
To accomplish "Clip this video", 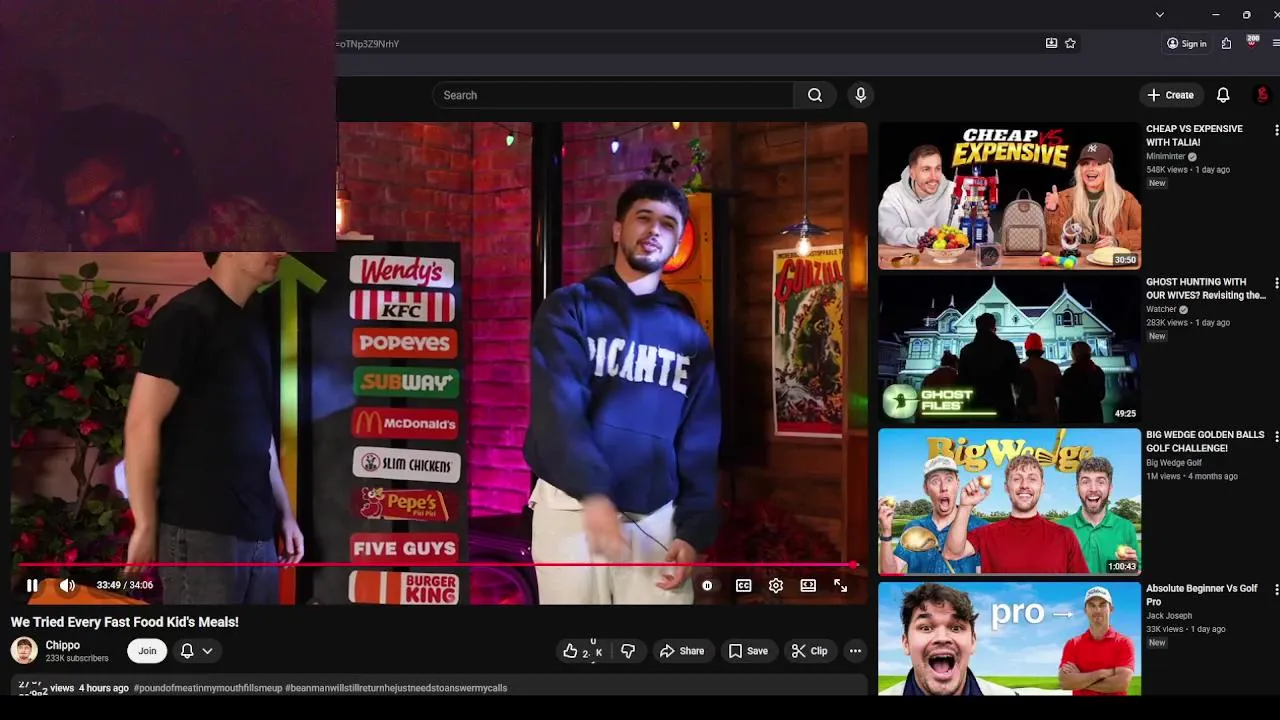I will pyautogui.click(x=809, y=651).
